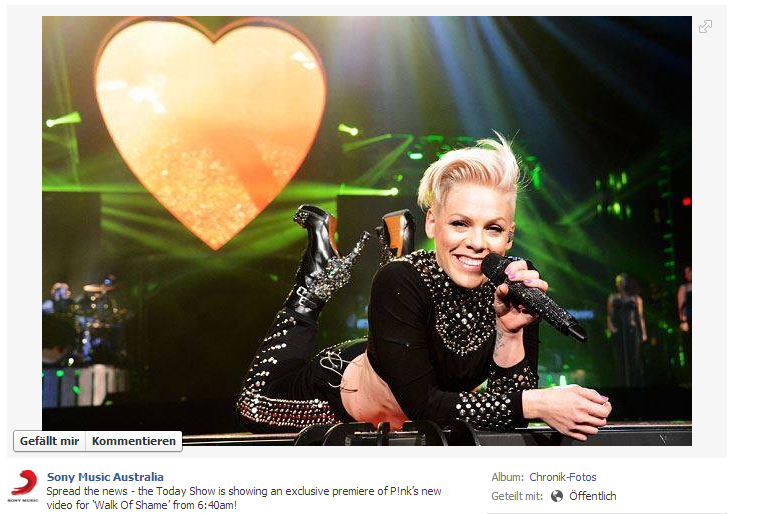The image size is (759, 514).
Task: Click the Öffentlich privacy label
Action: tap(592, 496)
